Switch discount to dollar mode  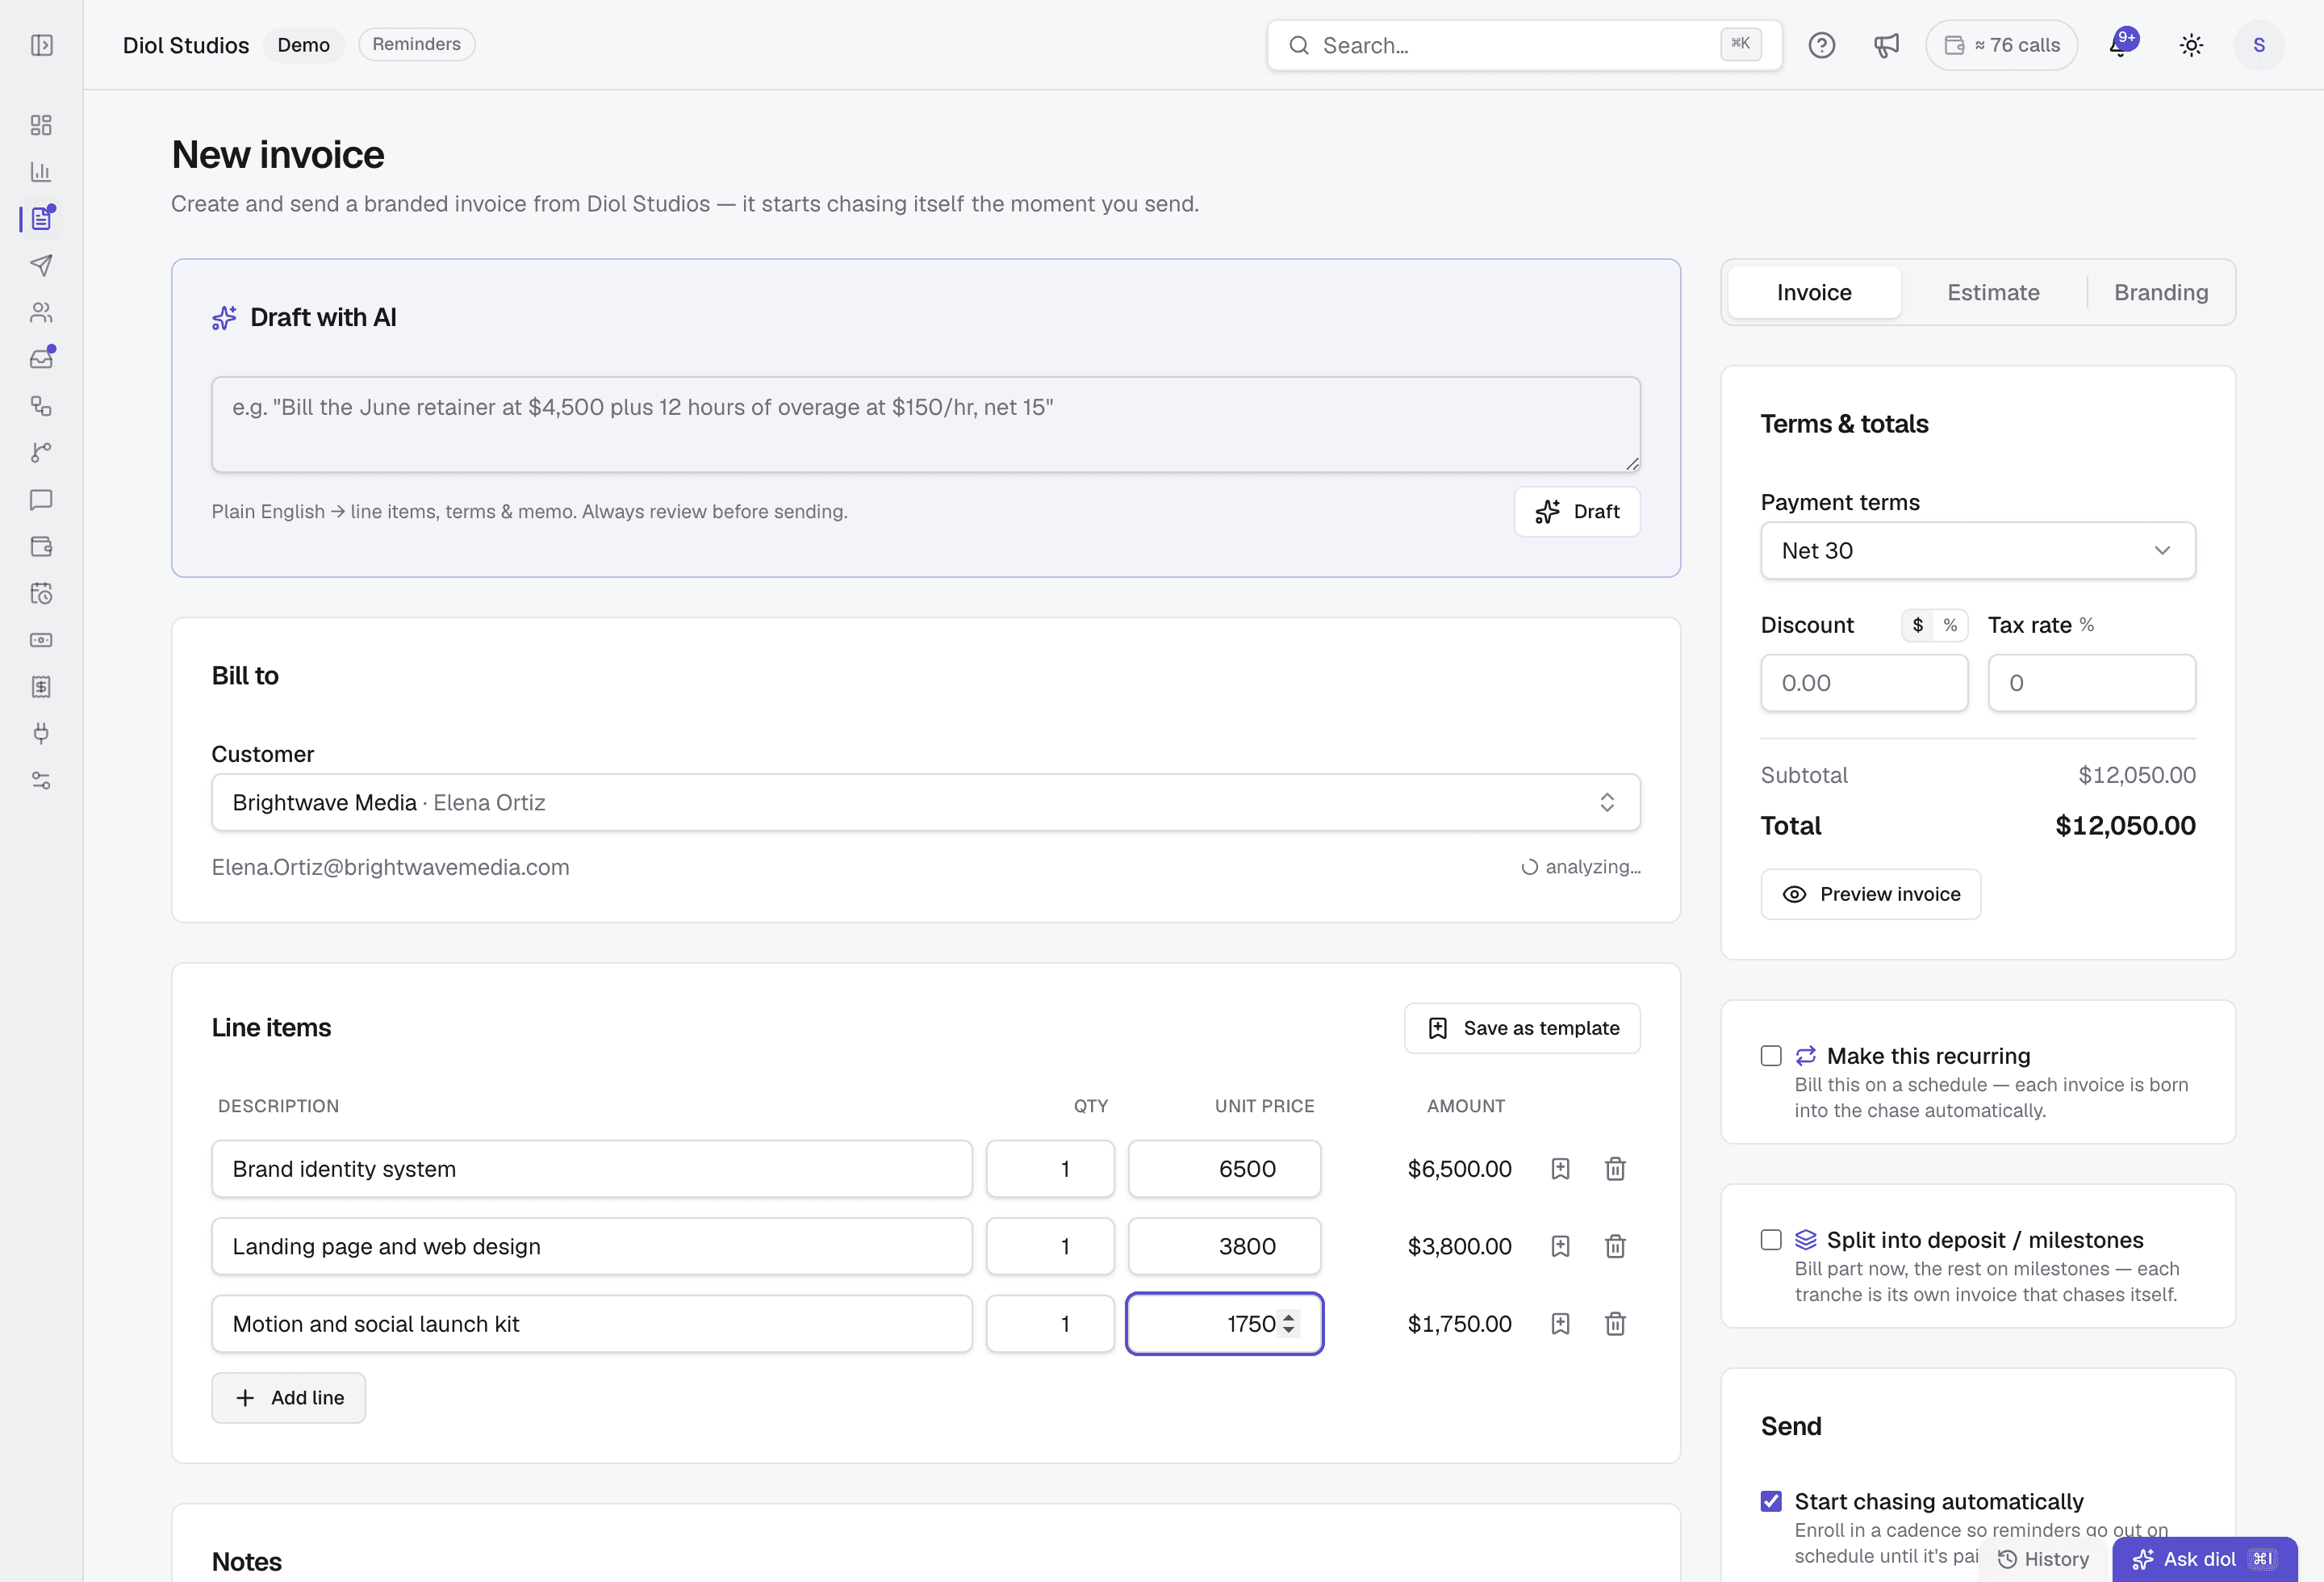click(x=1918, y=625)
